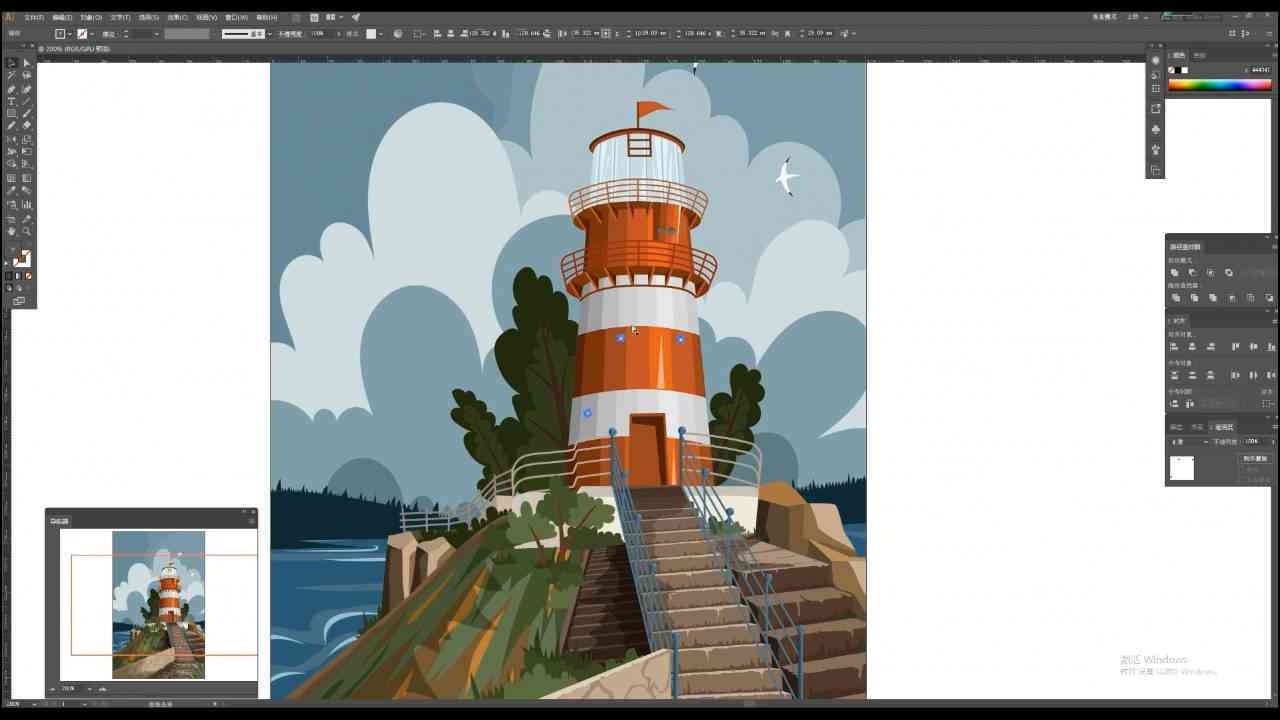The image size is (1280, 720).
Task: Click the Navigator lighthouse thumbnail
Action: pos(158,605)
